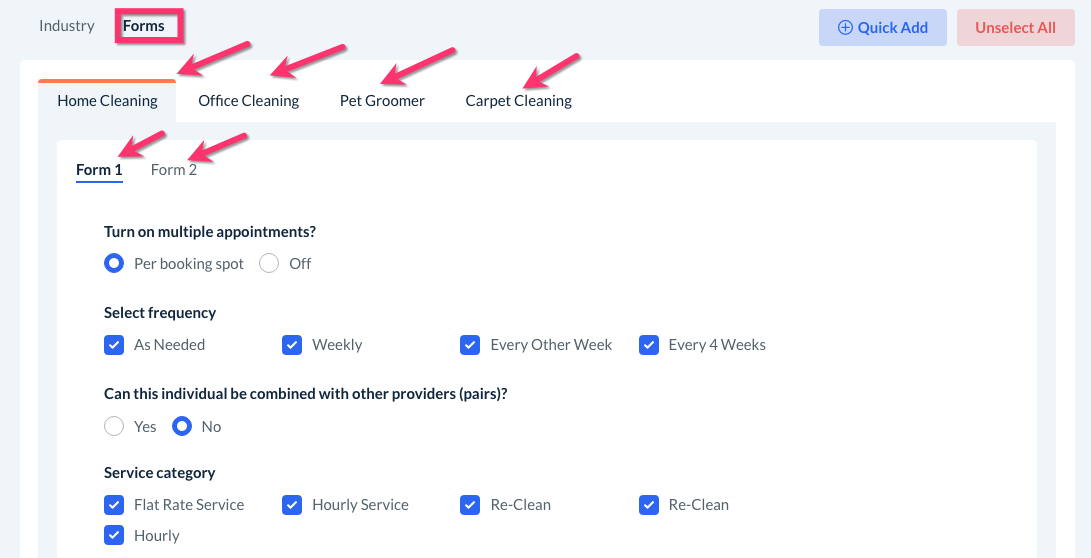Open the Office Cleaning tab
The image size is (1091, 558).
pyautogui.click(x=248, y=101)
